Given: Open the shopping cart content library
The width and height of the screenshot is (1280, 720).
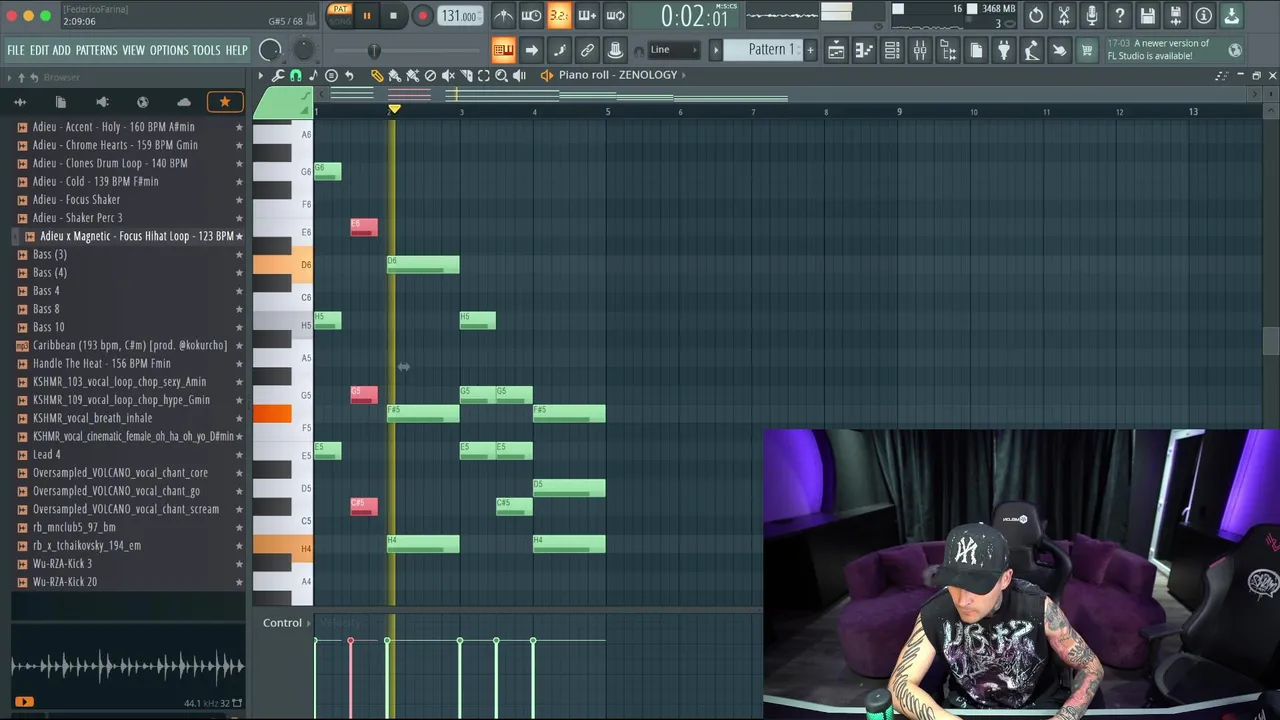Looking at the screenshot, I should pyautogui.click(x=1087, y=50).
